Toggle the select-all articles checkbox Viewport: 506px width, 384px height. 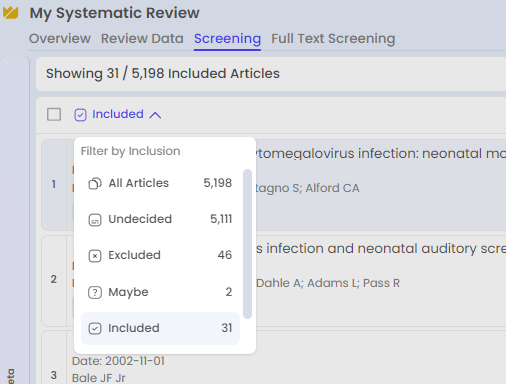click(54, 114)
